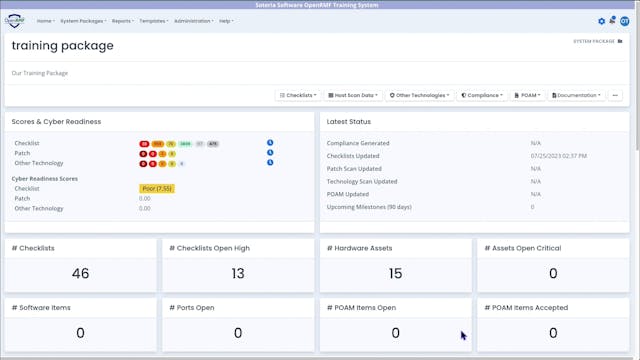This screenshot has width=640, height=360.
Task: Click the Patch readiness score 0.00
Action: pos(144,198)
